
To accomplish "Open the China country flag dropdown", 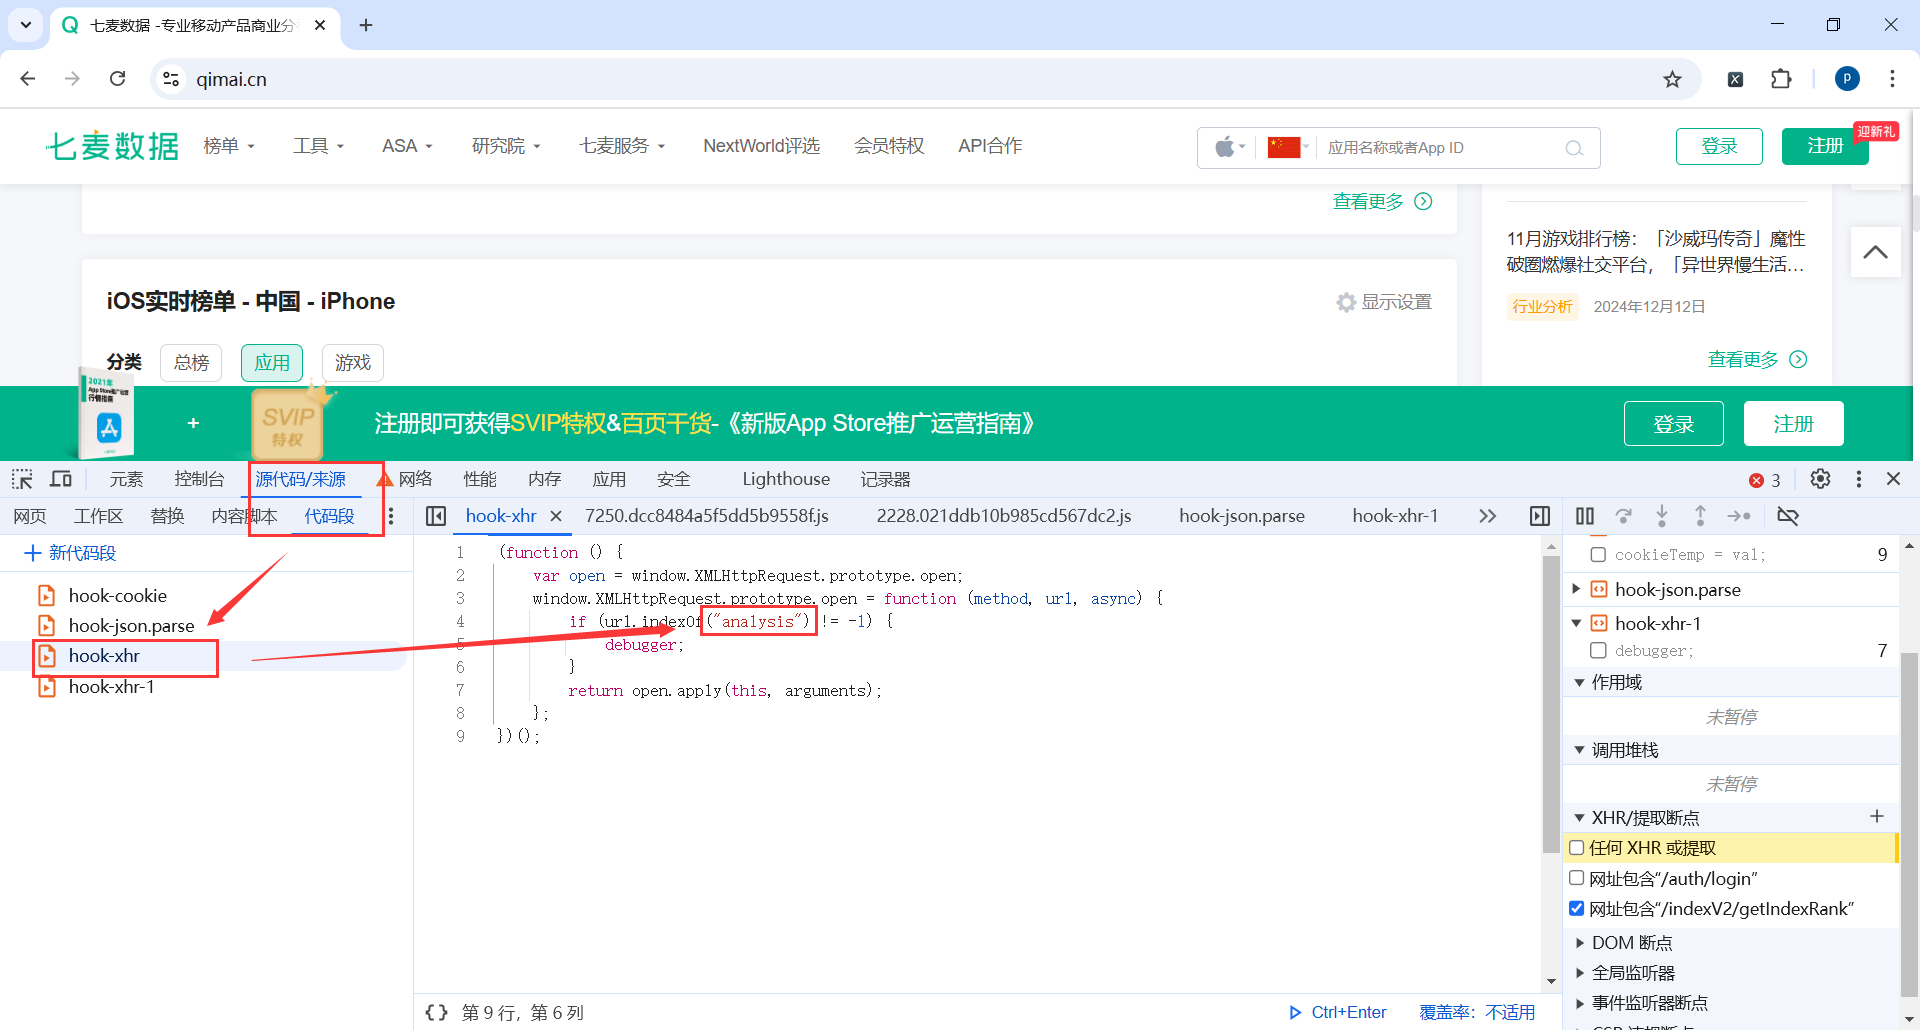I will [x=1288, y=148].
